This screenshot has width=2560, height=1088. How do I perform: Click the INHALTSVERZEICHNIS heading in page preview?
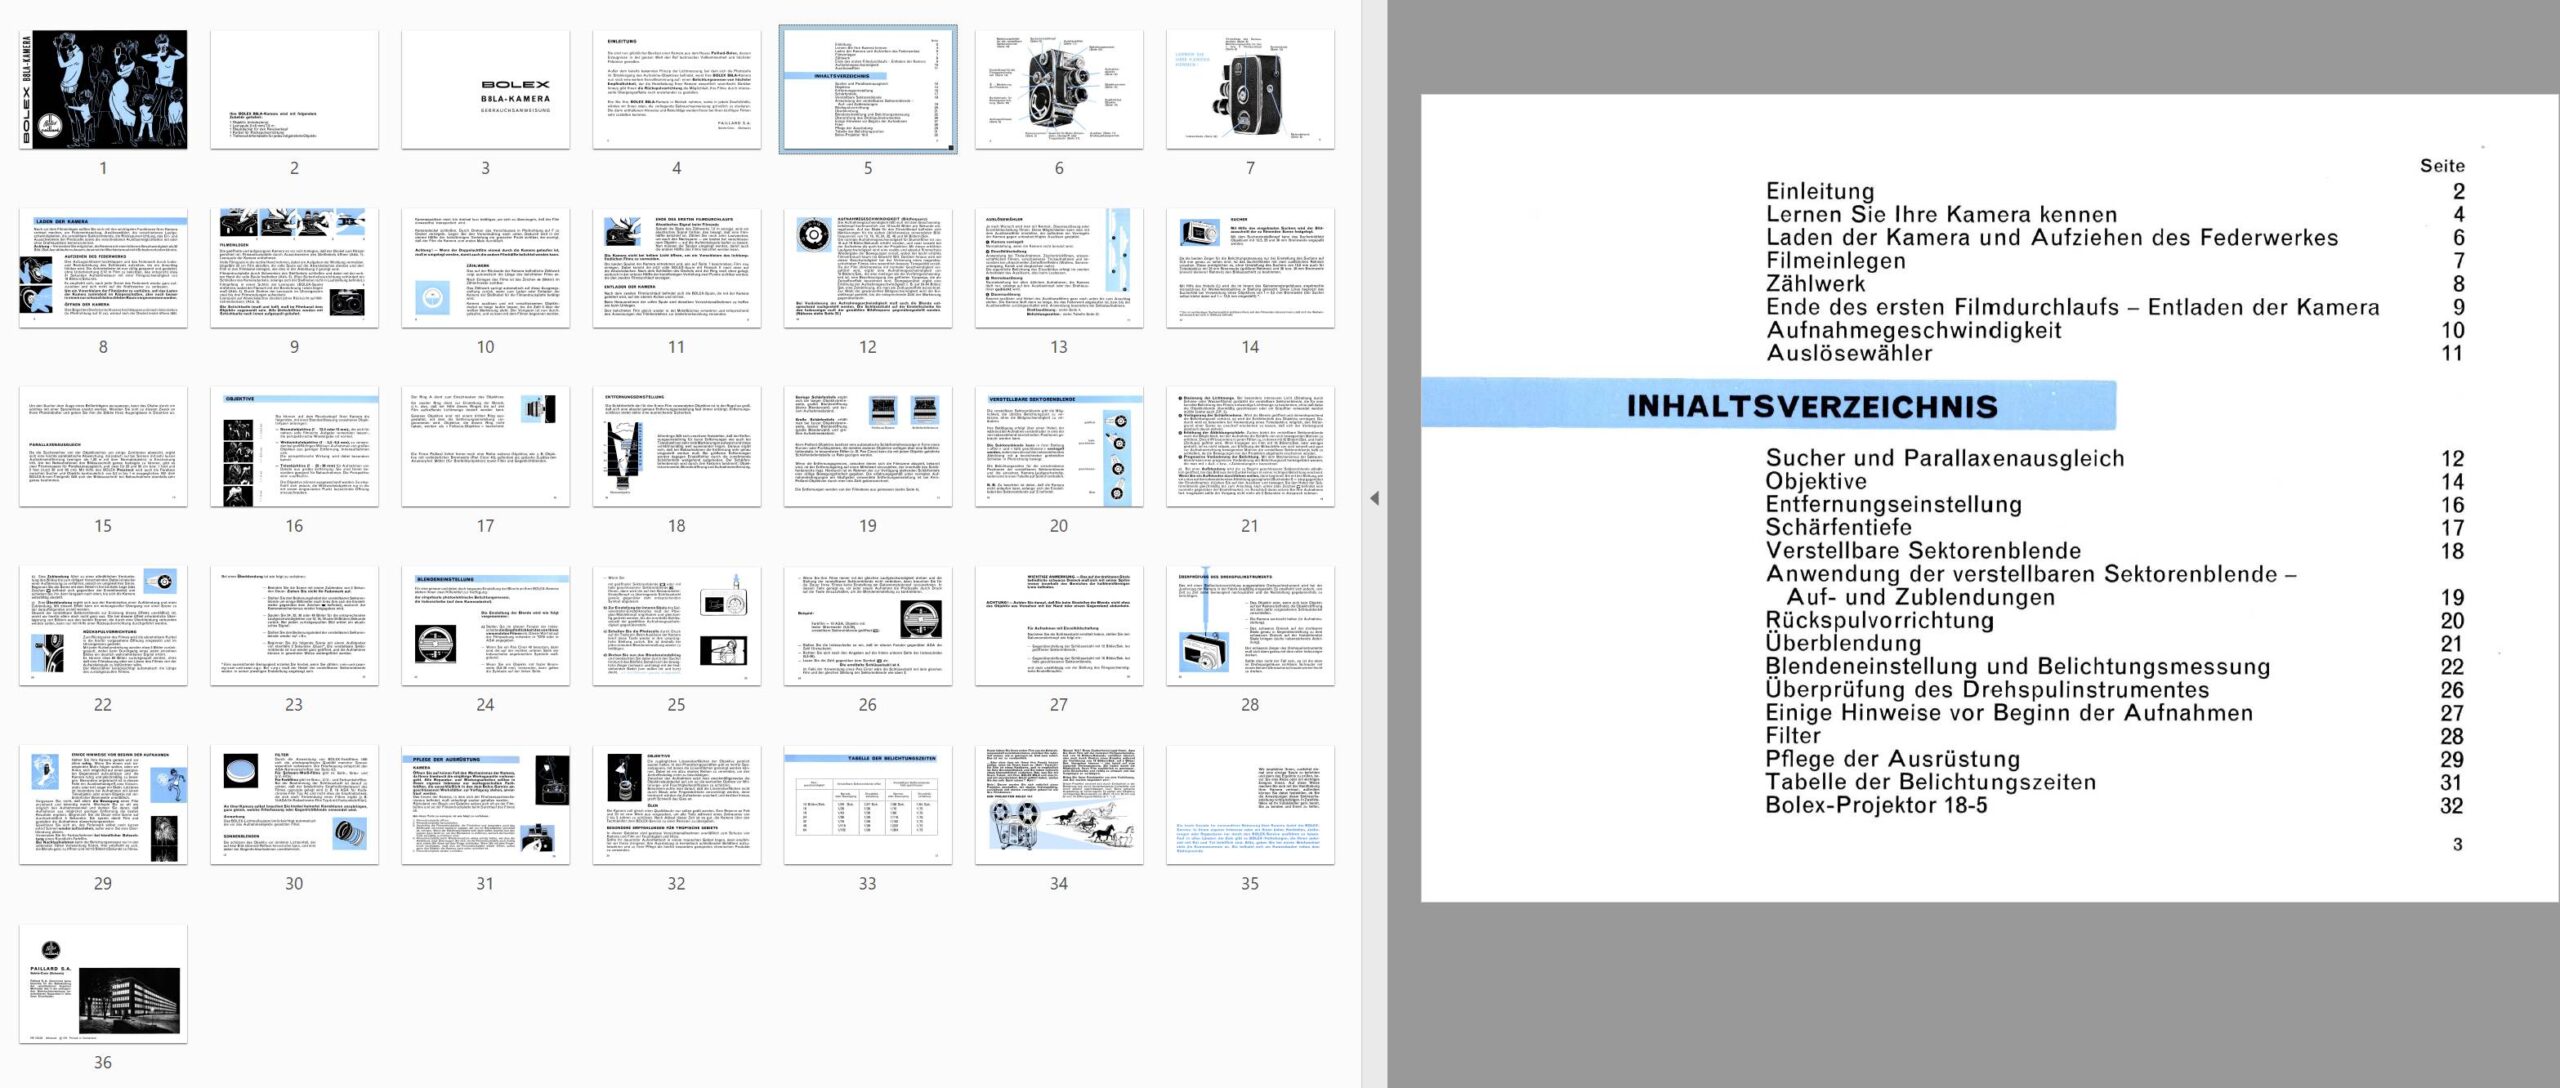(x=1811, y=406)
